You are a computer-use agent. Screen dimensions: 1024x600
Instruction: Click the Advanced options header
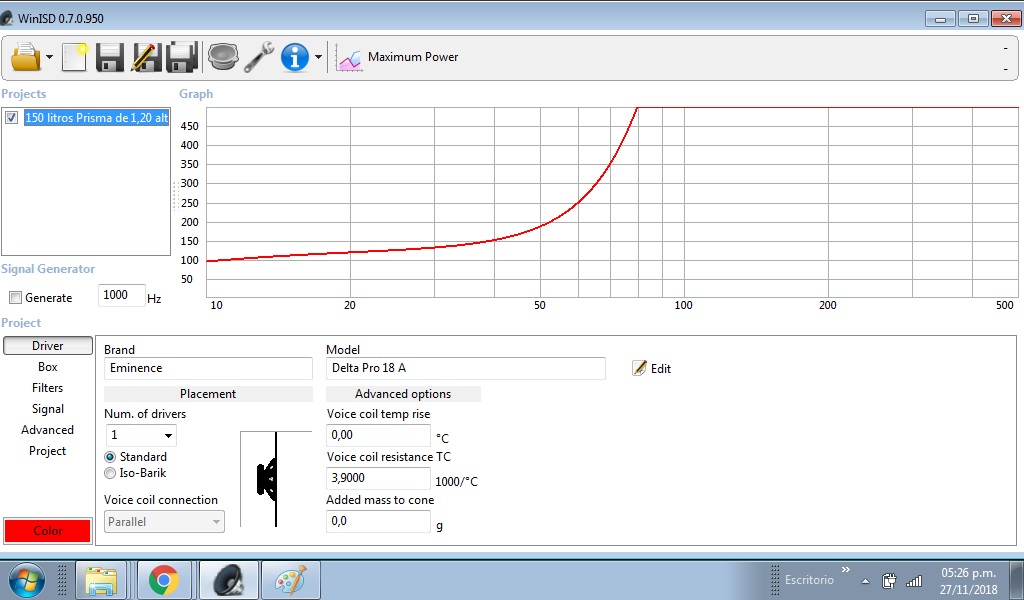tap(403, 394)
